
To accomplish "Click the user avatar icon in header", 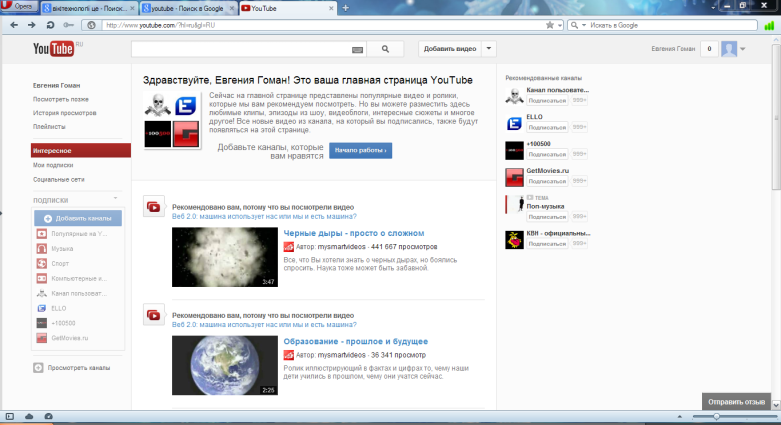I will click(729, 49).
